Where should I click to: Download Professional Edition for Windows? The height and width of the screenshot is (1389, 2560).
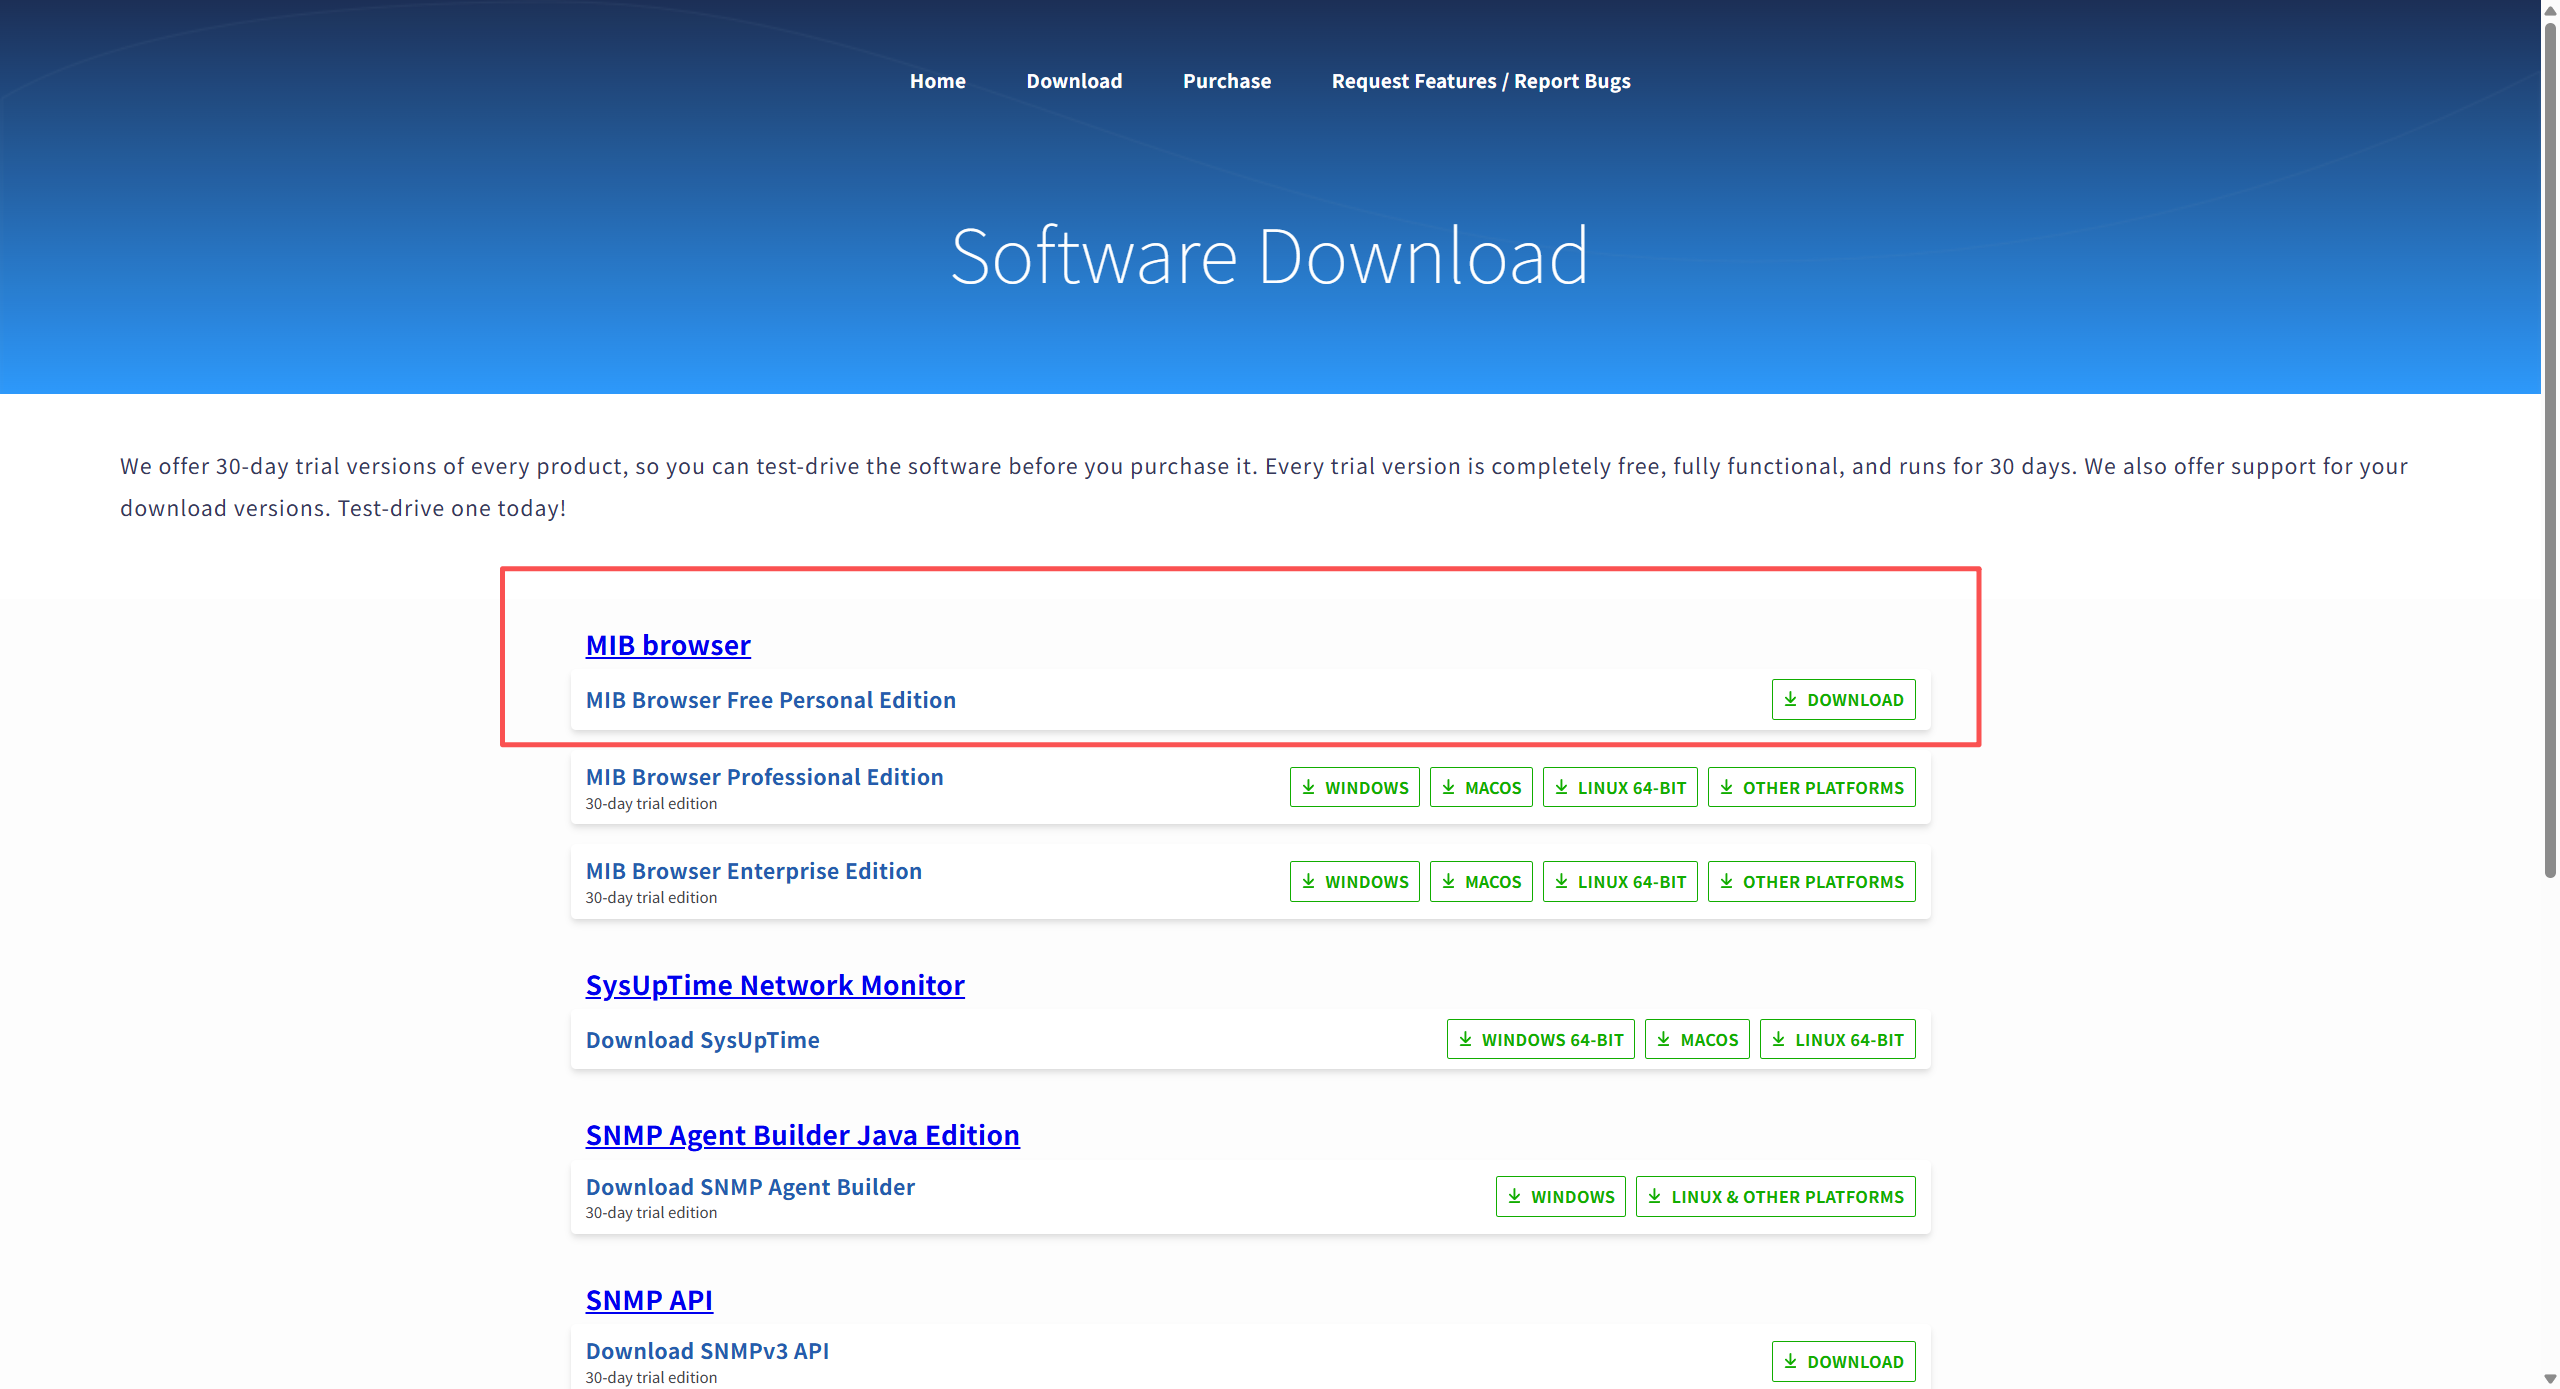1354,788
